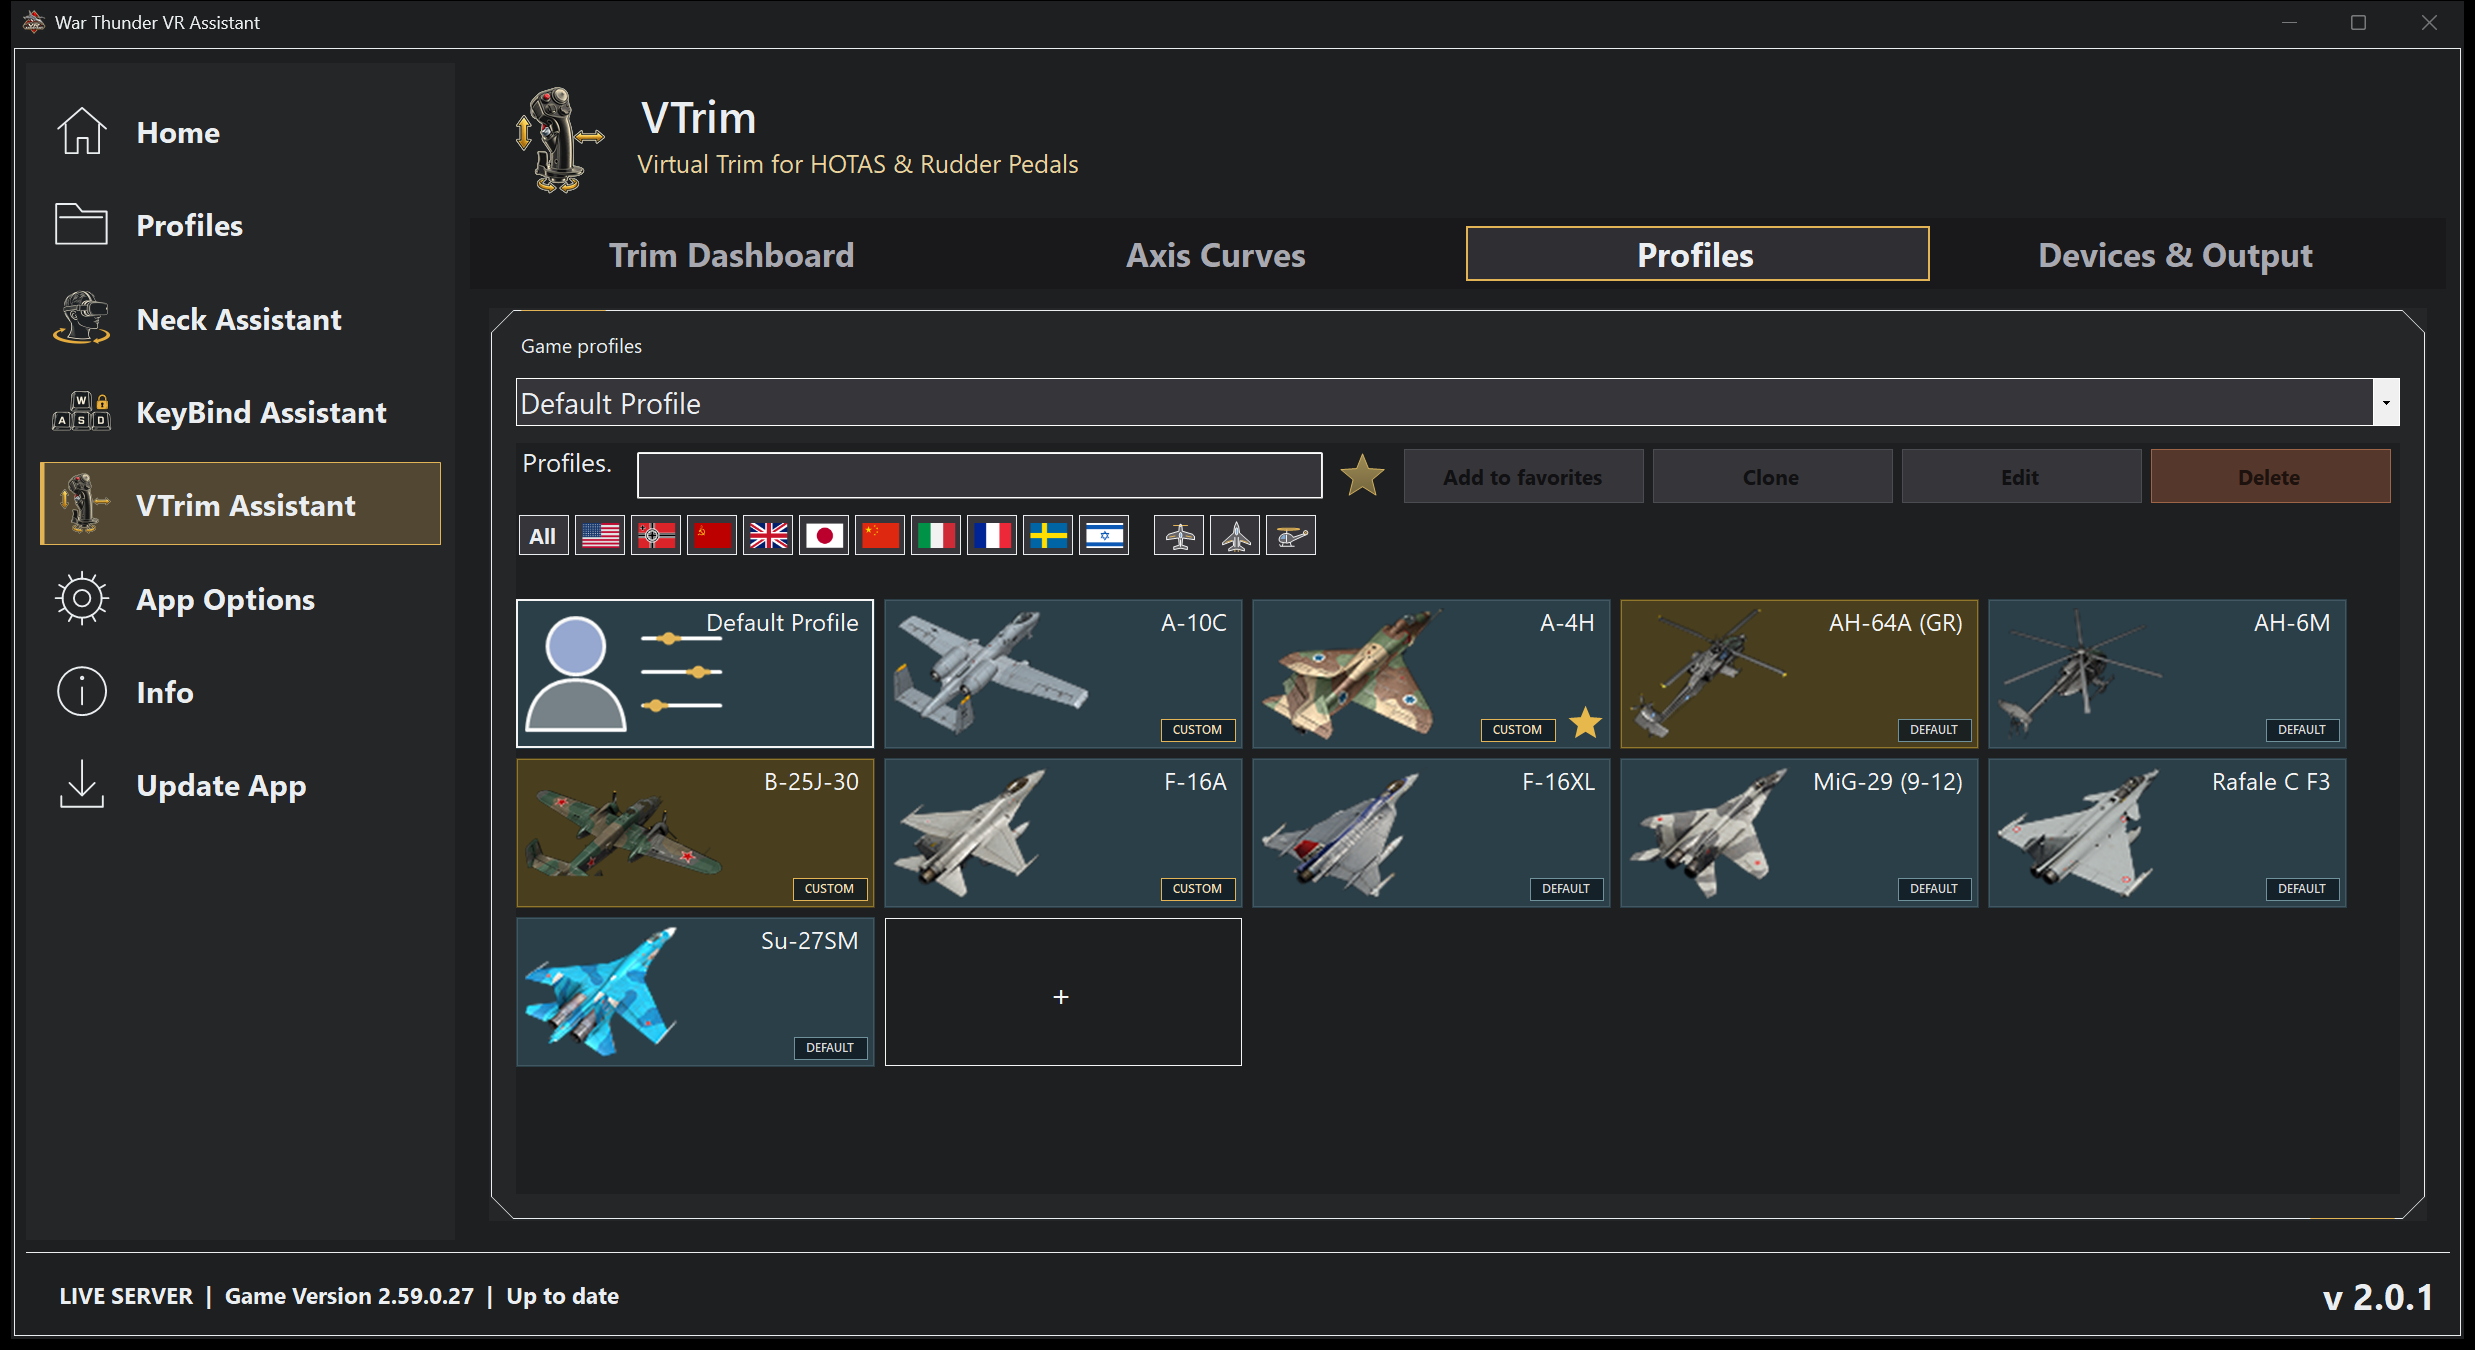Expand the Game profiles dropdown
The image size is (2475, 1350).
point(2385,403)
